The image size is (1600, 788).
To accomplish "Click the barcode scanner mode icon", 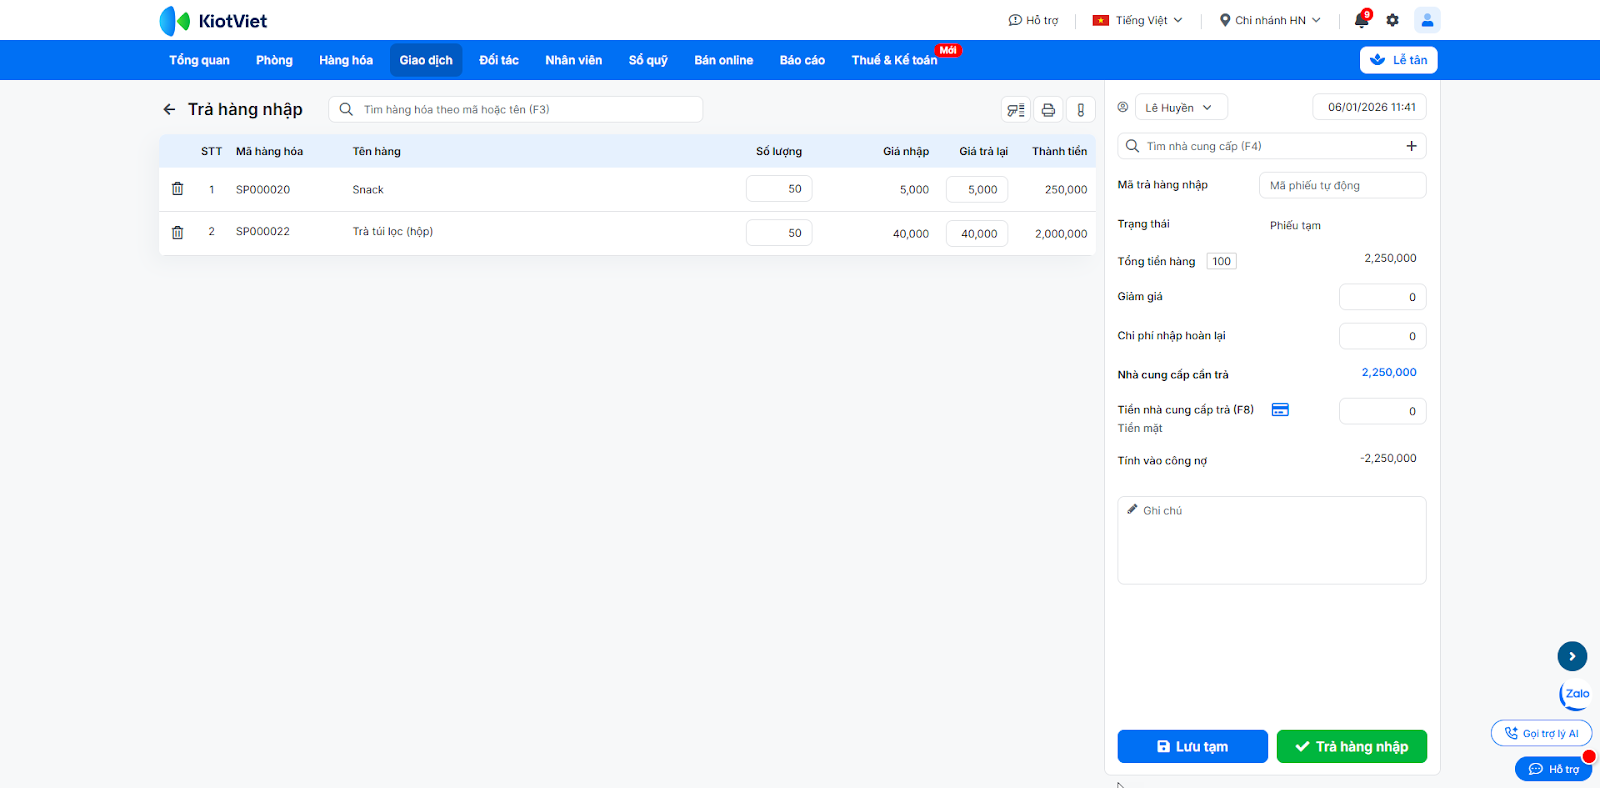I will [x=1016, y=110].
